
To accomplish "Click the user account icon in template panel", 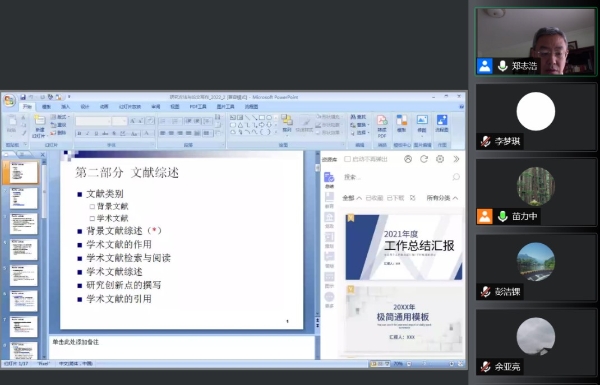I will (408, 159).
